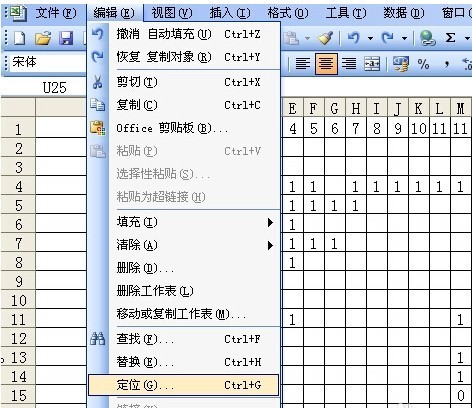Viewport: 472px width, 408px height.
Task: Choose 替换(E)... menu entry
Action: point(184,362)
